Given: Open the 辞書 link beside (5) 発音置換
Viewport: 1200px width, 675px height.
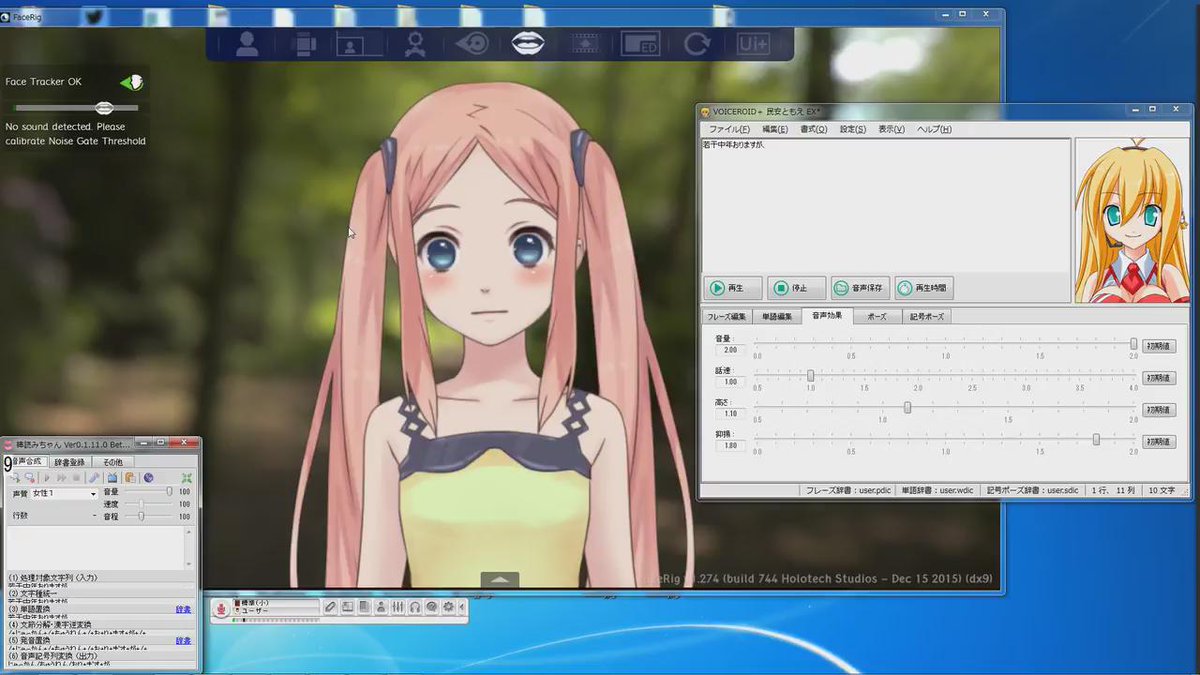Looking at the screenshot, I should [183, 641].
